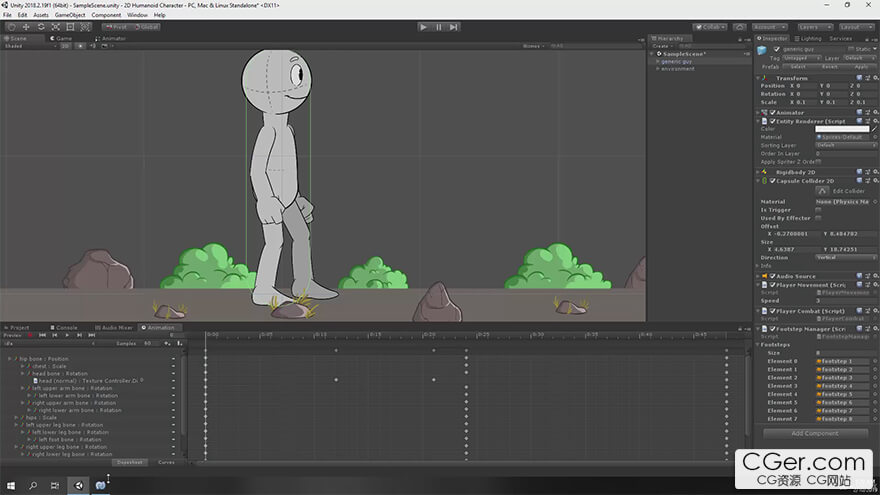Toggle Player Movement script checkbox

[x=773, y=285]
